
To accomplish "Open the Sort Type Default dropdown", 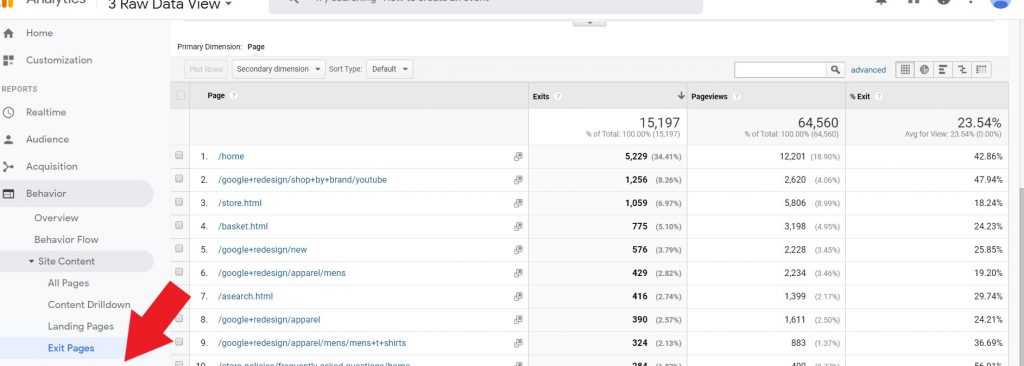I will (389, 69).
